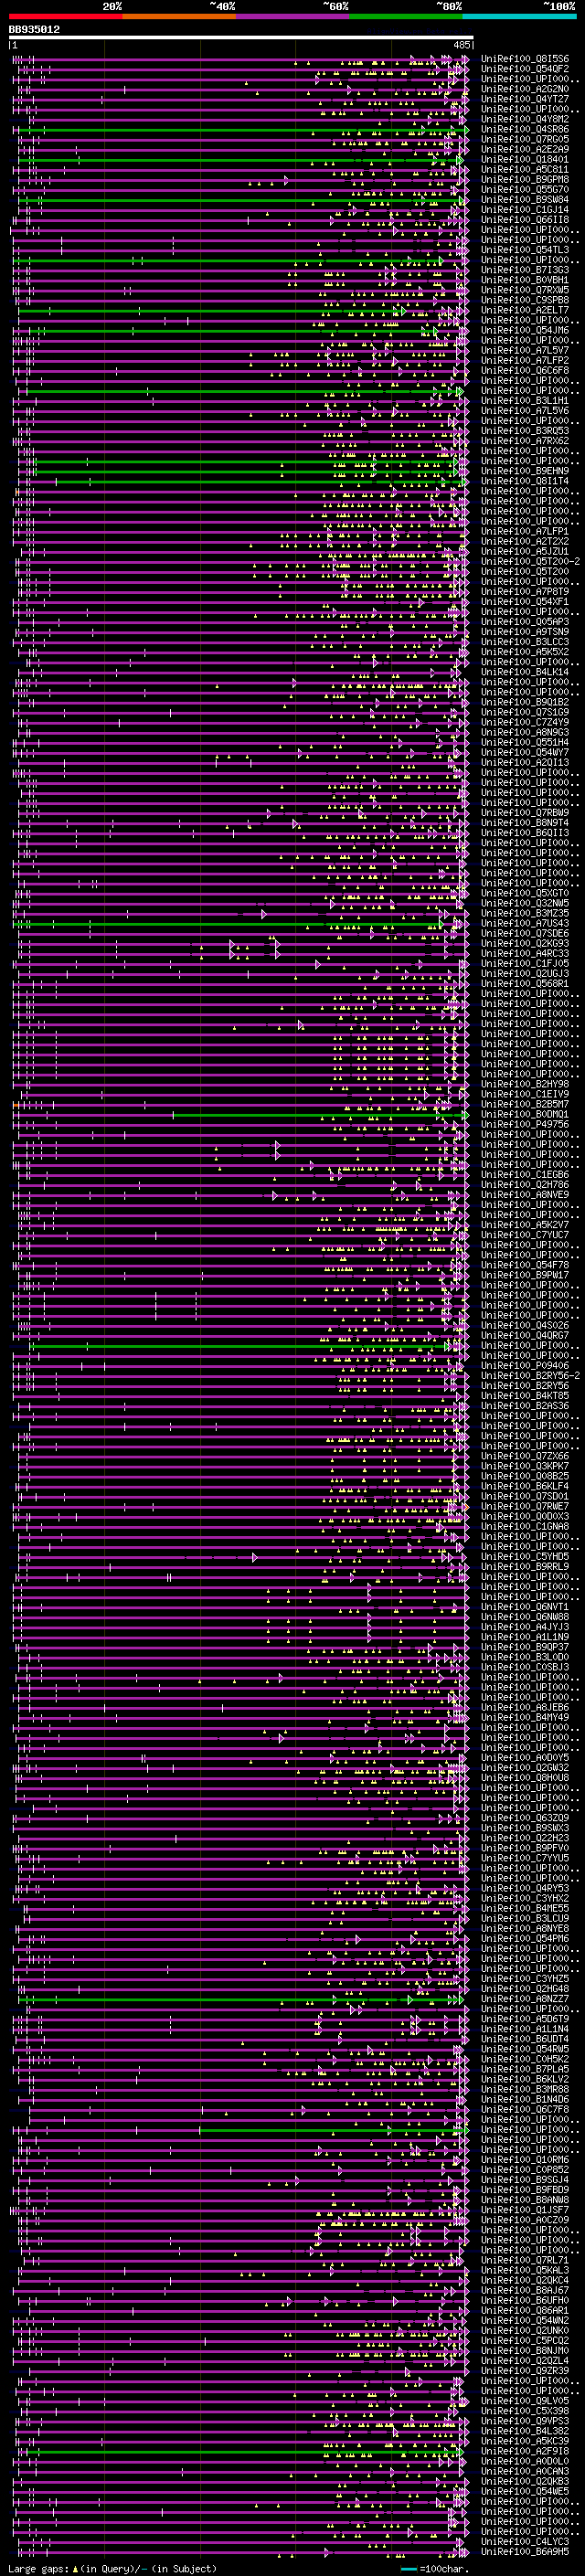Select UniRef100_A5C811 label
585x2576 pixels.
coord(525,170)
